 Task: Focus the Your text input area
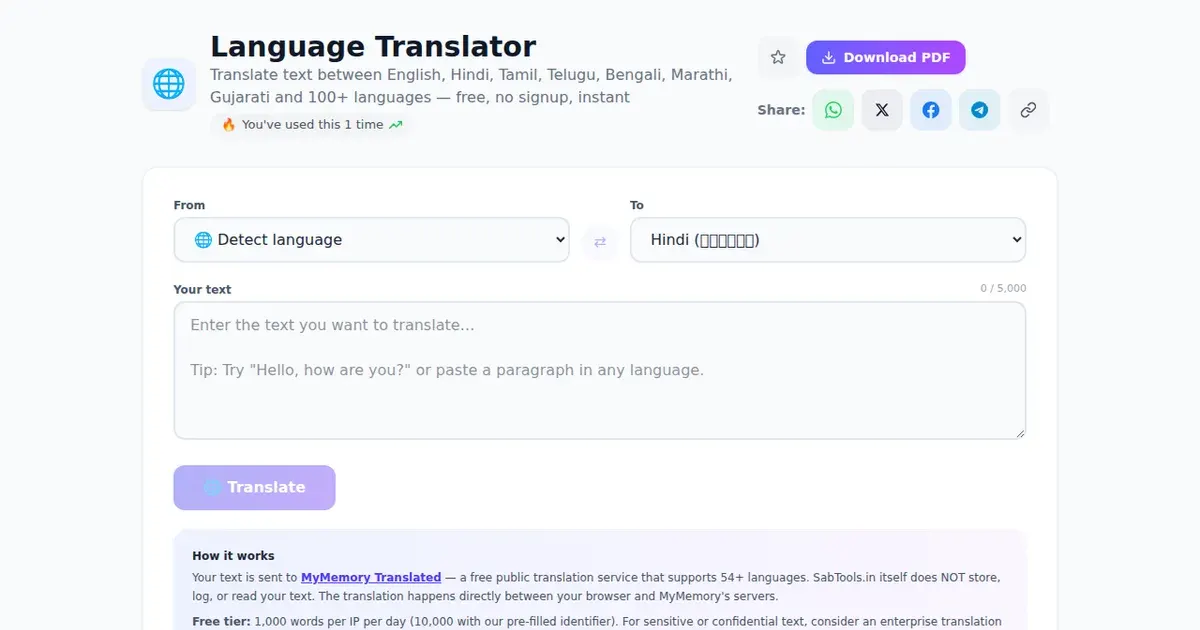point(600,370)
